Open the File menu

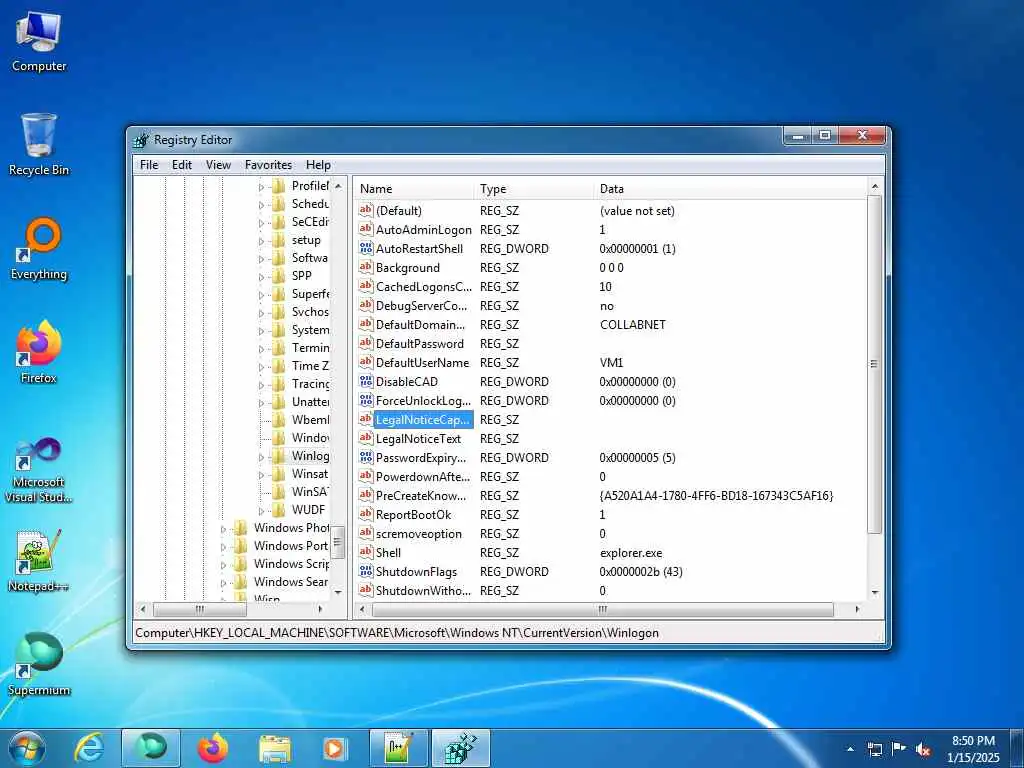(149, 165)
